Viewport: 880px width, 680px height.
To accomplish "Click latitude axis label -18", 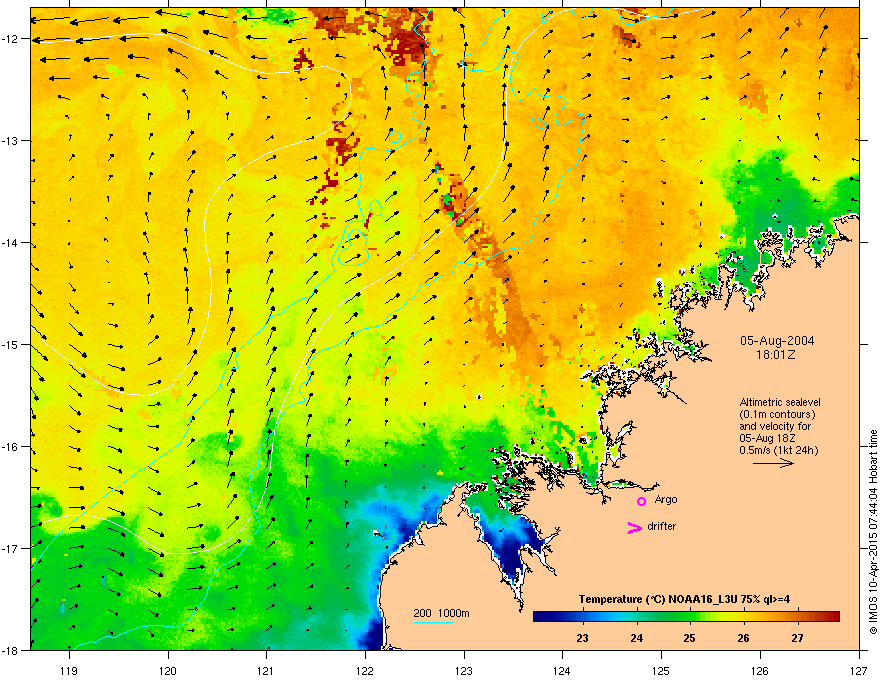I will [x=11, y=650].
